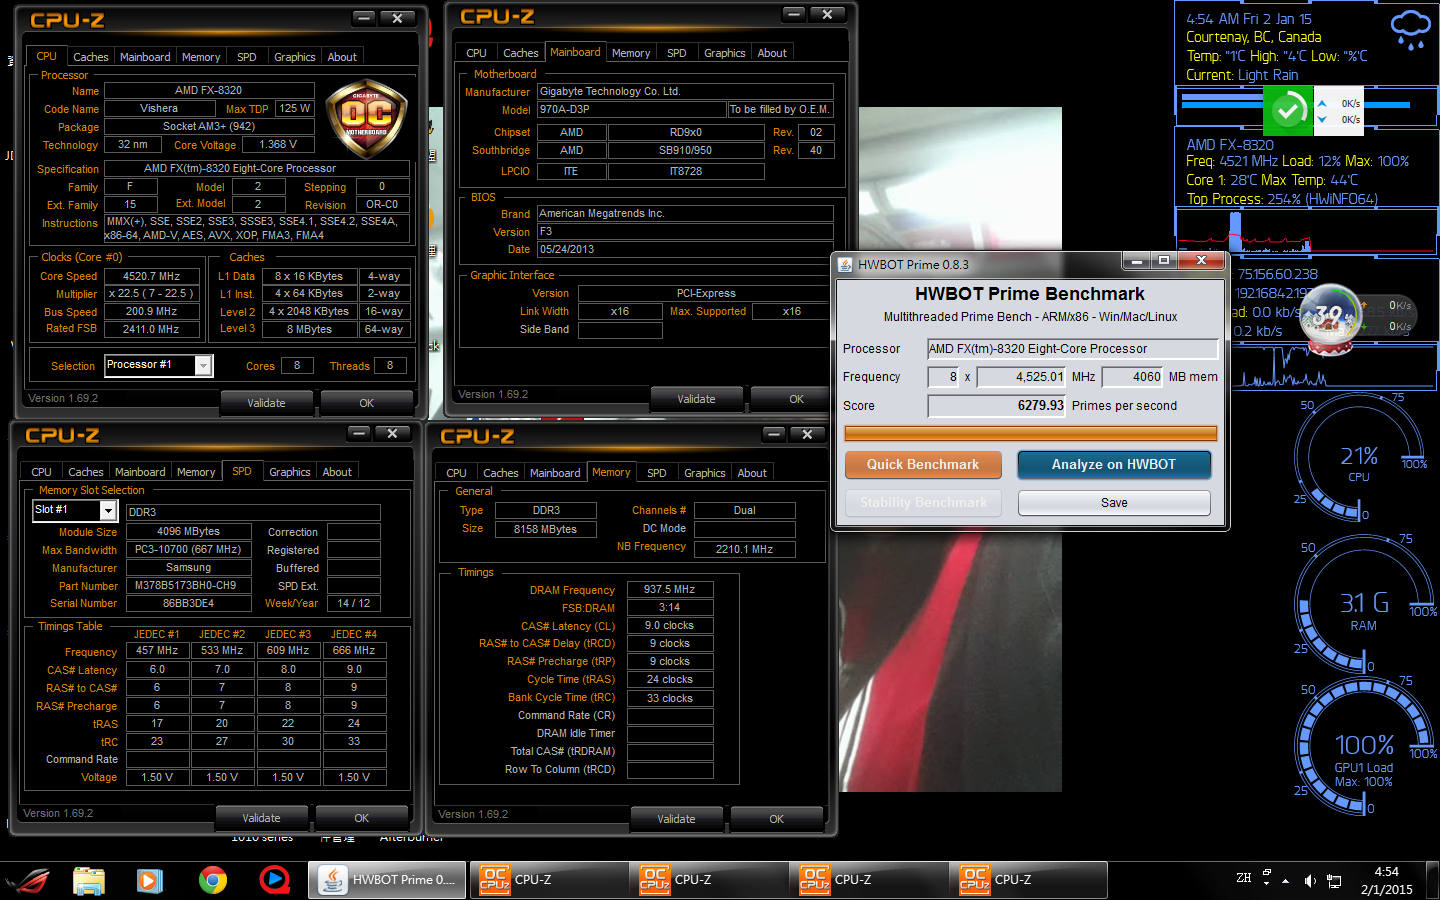Activate CPU-Z taskbar button nearest the ZH indicator
Viewport: 1440px width, 900px height.
1028,880
